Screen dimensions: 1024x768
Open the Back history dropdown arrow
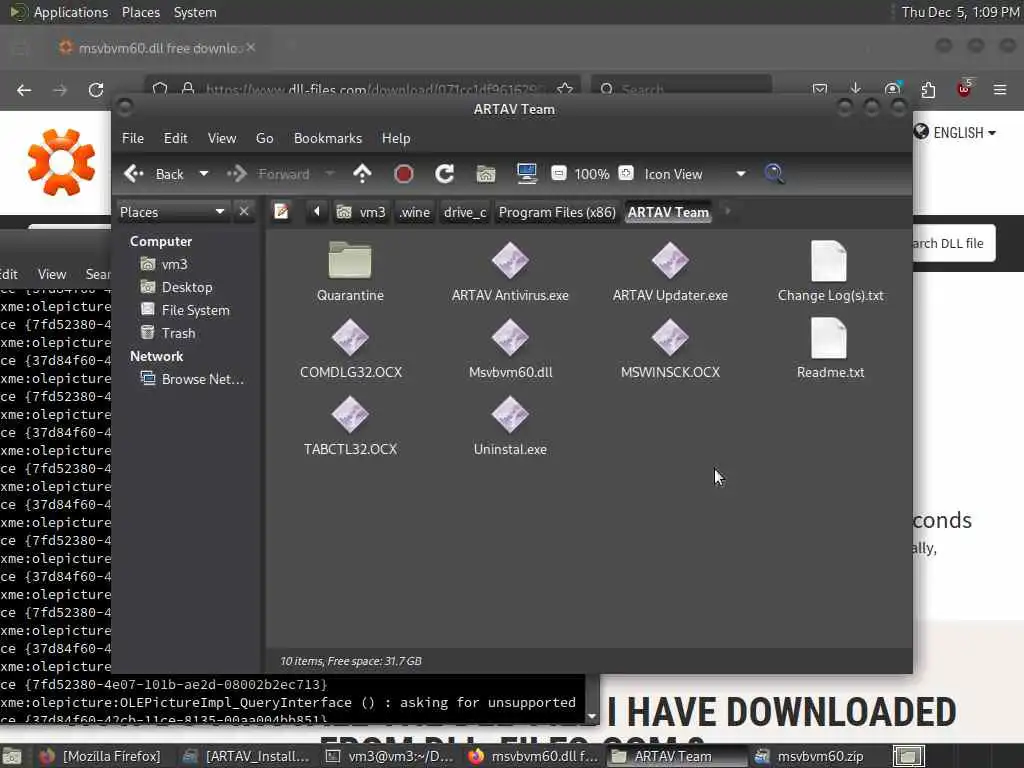[x=204, y=174]
